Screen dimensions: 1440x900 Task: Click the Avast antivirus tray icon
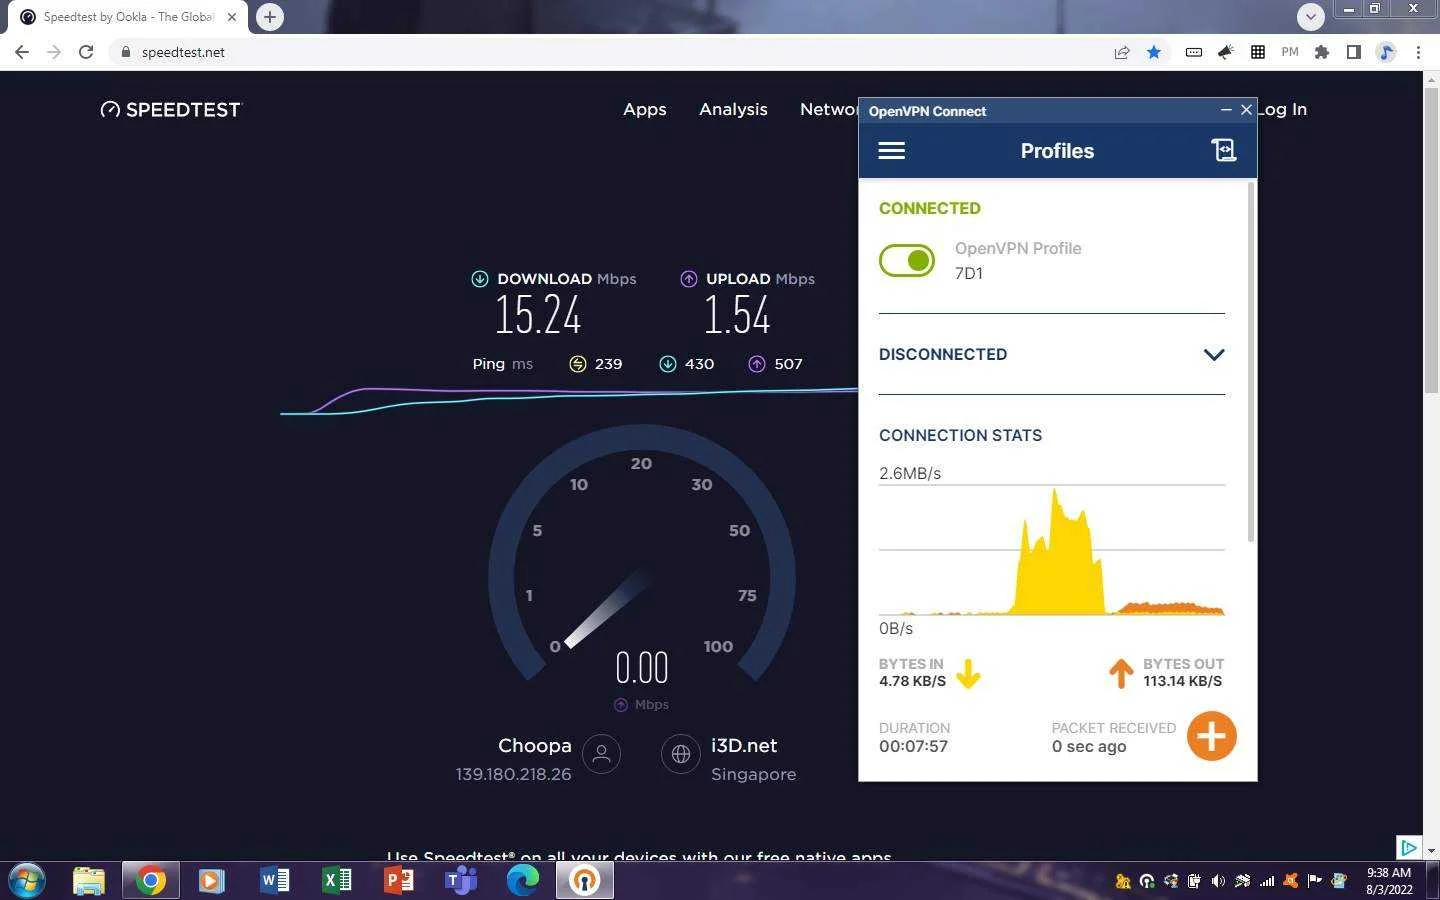point(1291,881)
